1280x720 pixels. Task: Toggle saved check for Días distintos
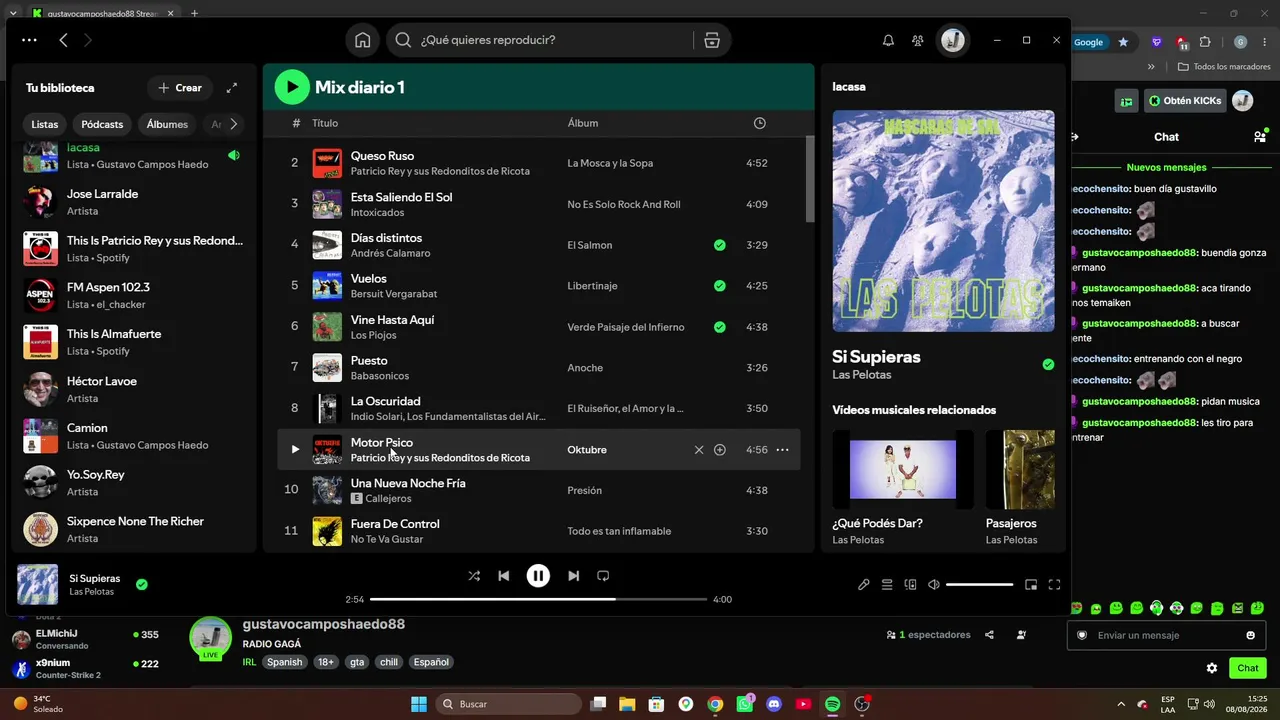[720, 245]
